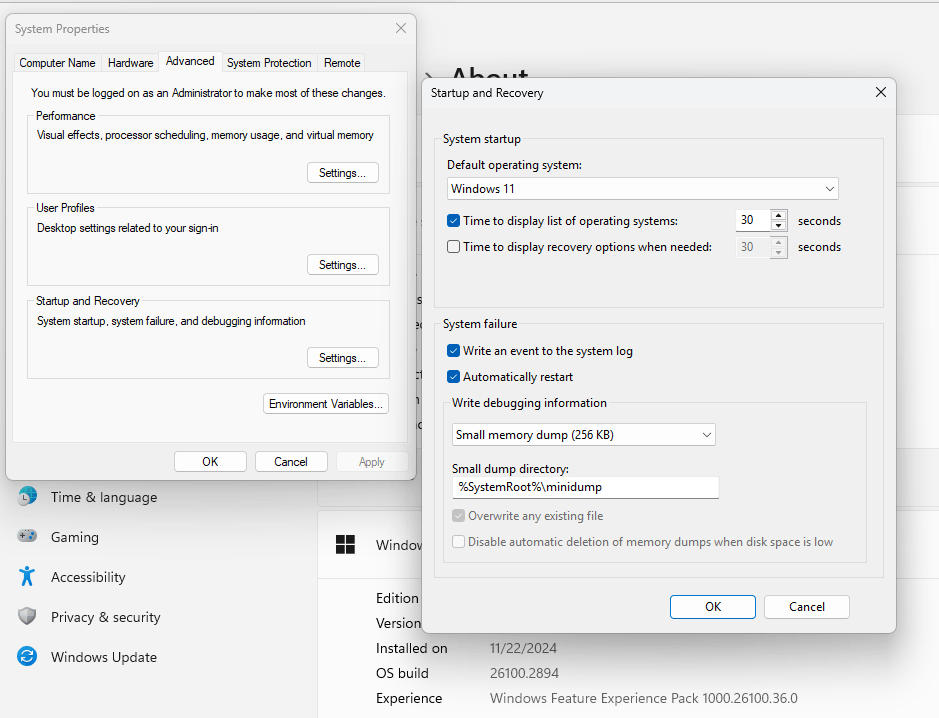The height and width of the screenshot is (718, 939).
Task: Select the Advanced tab
Action: [x=190, y=61]
